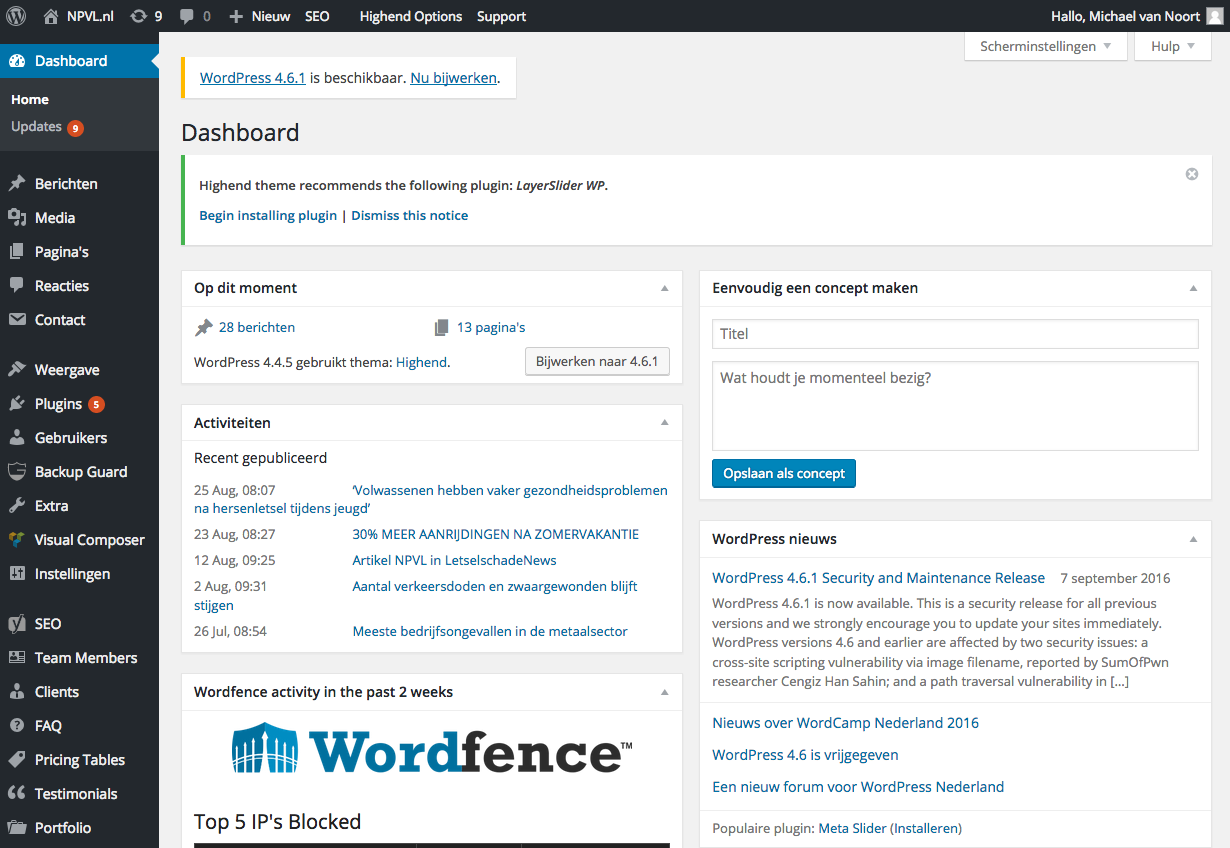Click the Titel input field

point(954,334)
